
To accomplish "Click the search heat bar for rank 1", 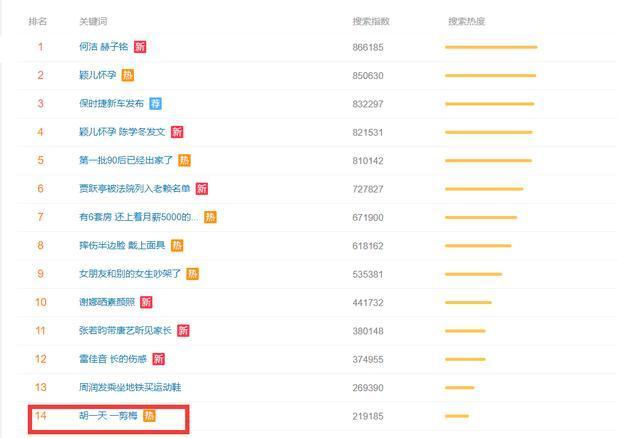I will [491, 47].
